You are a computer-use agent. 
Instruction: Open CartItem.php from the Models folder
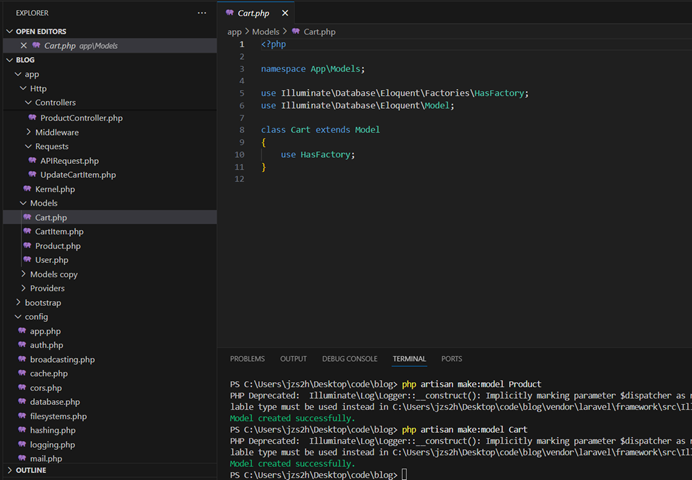[x=59, y=231]
